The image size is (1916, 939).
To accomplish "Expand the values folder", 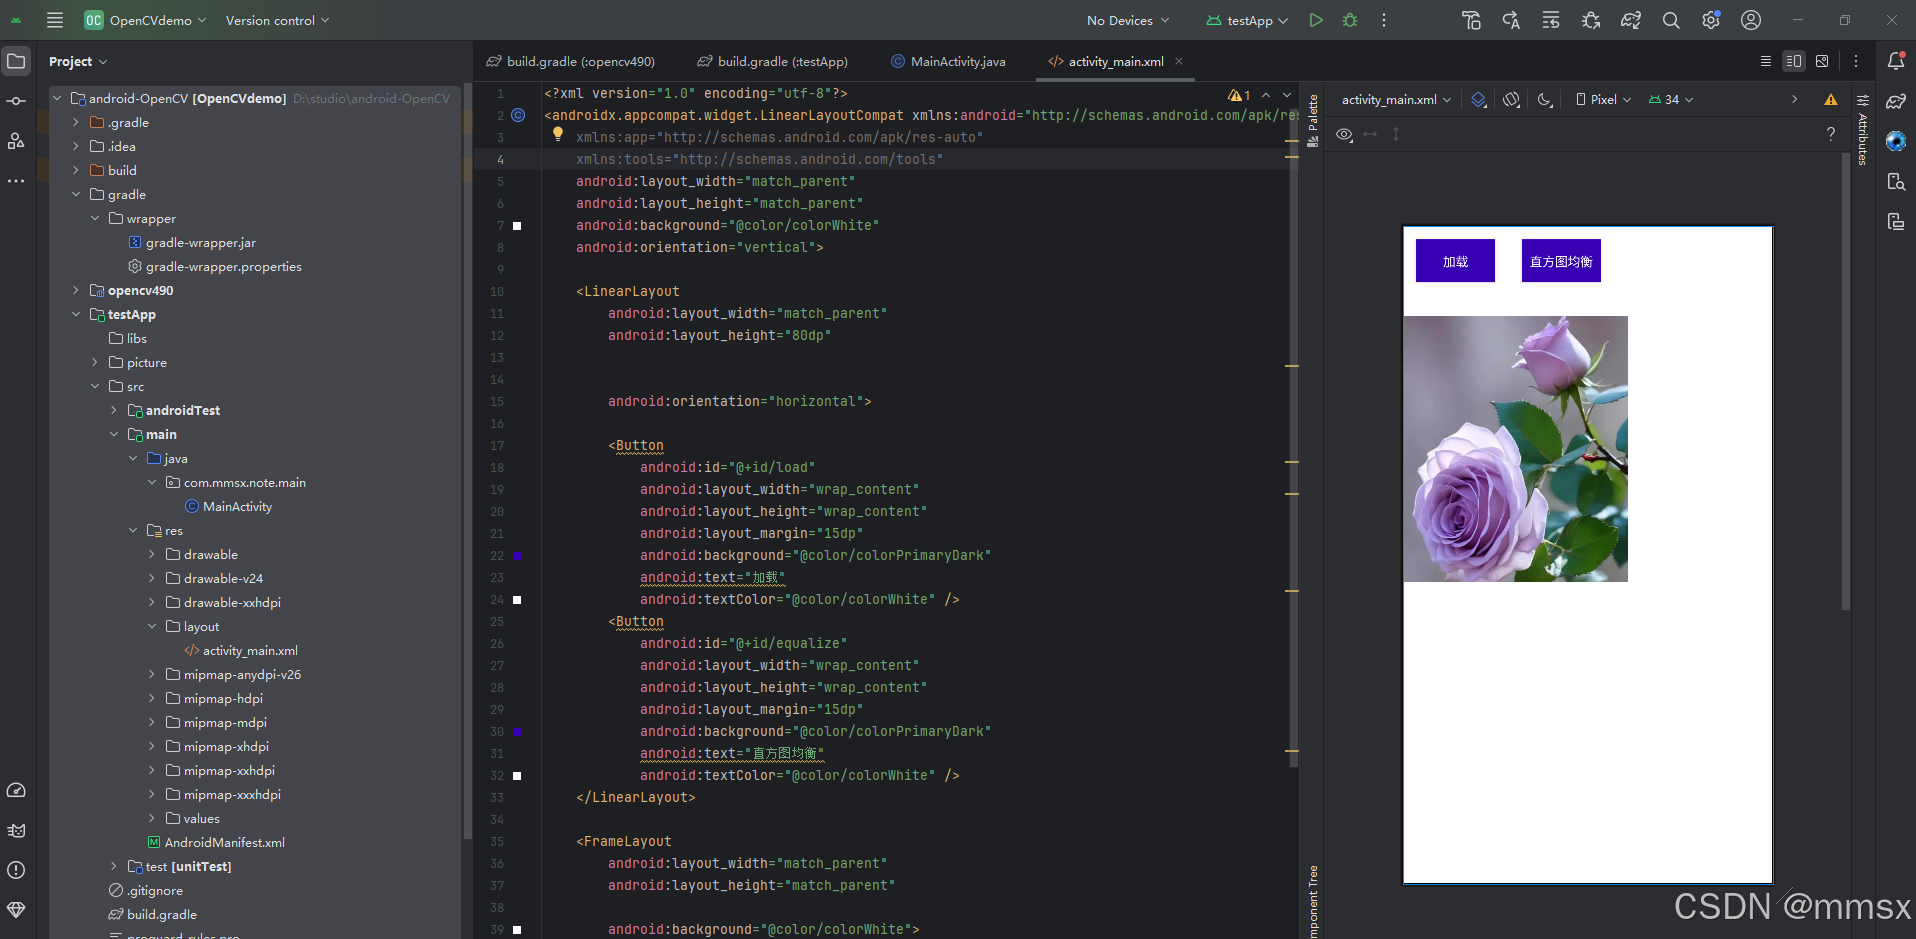I will [x=152, y=818].
